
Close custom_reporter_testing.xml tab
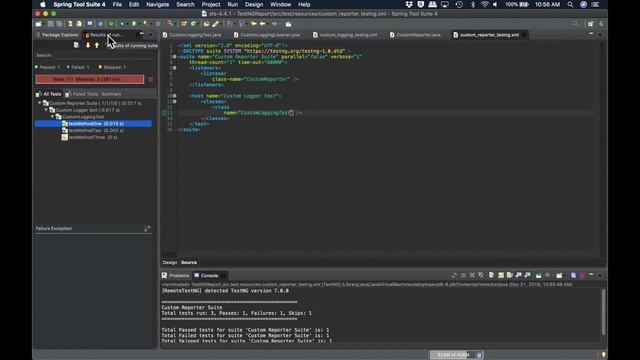click(524, 35)
